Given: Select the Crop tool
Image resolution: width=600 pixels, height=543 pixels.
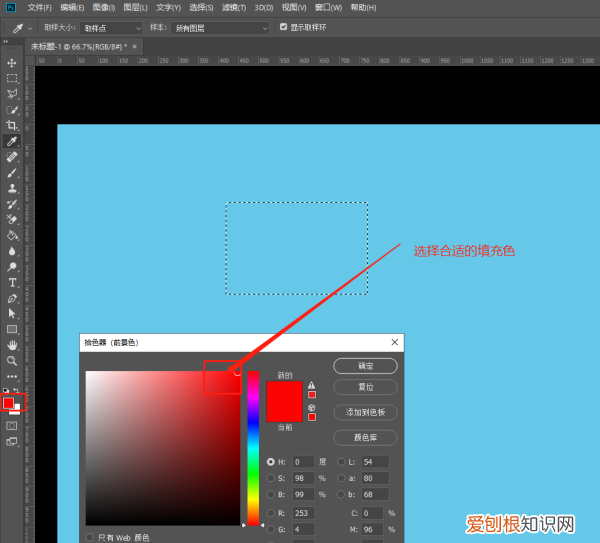Looking at the screenshot, I should click(x=12, y=126).
